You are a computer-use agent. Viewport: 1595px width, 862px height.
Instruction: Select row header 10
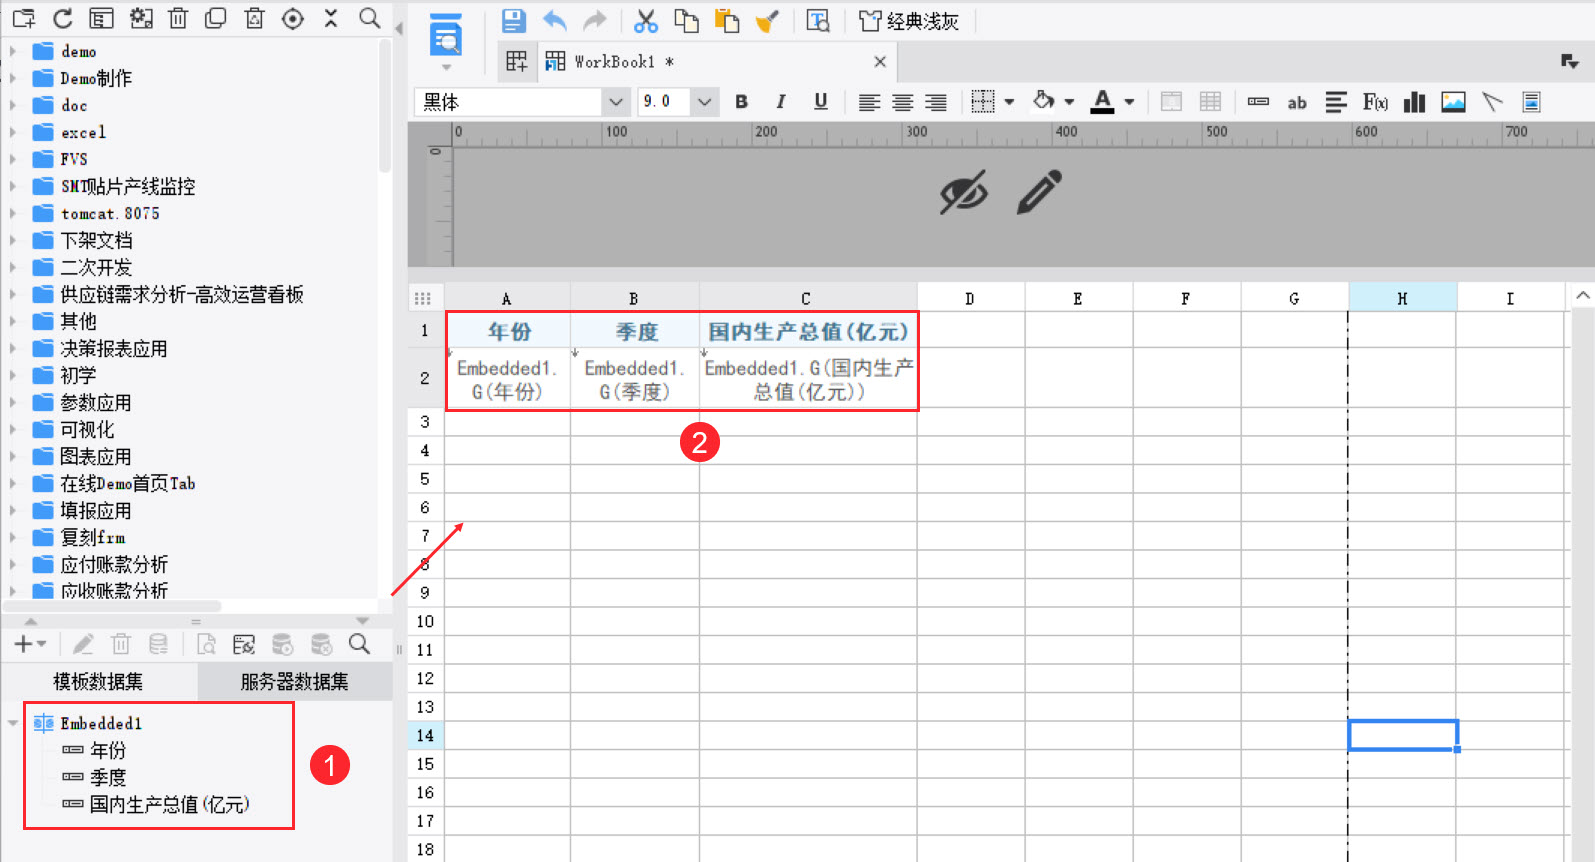click(x=425, y=621)
